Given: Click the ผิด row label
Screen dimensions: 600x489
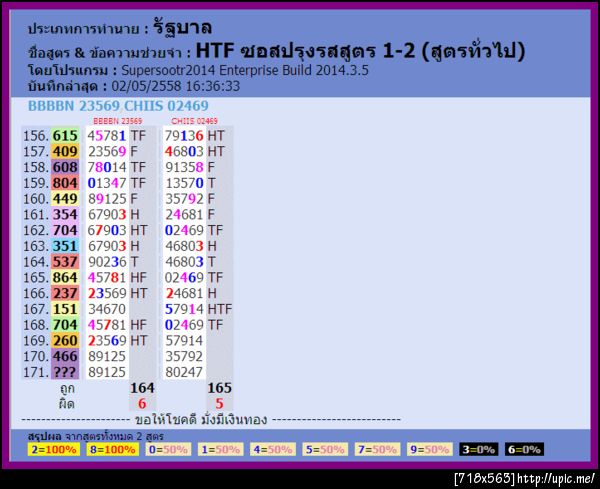Looking at the screenshot, I should [67, 404].
